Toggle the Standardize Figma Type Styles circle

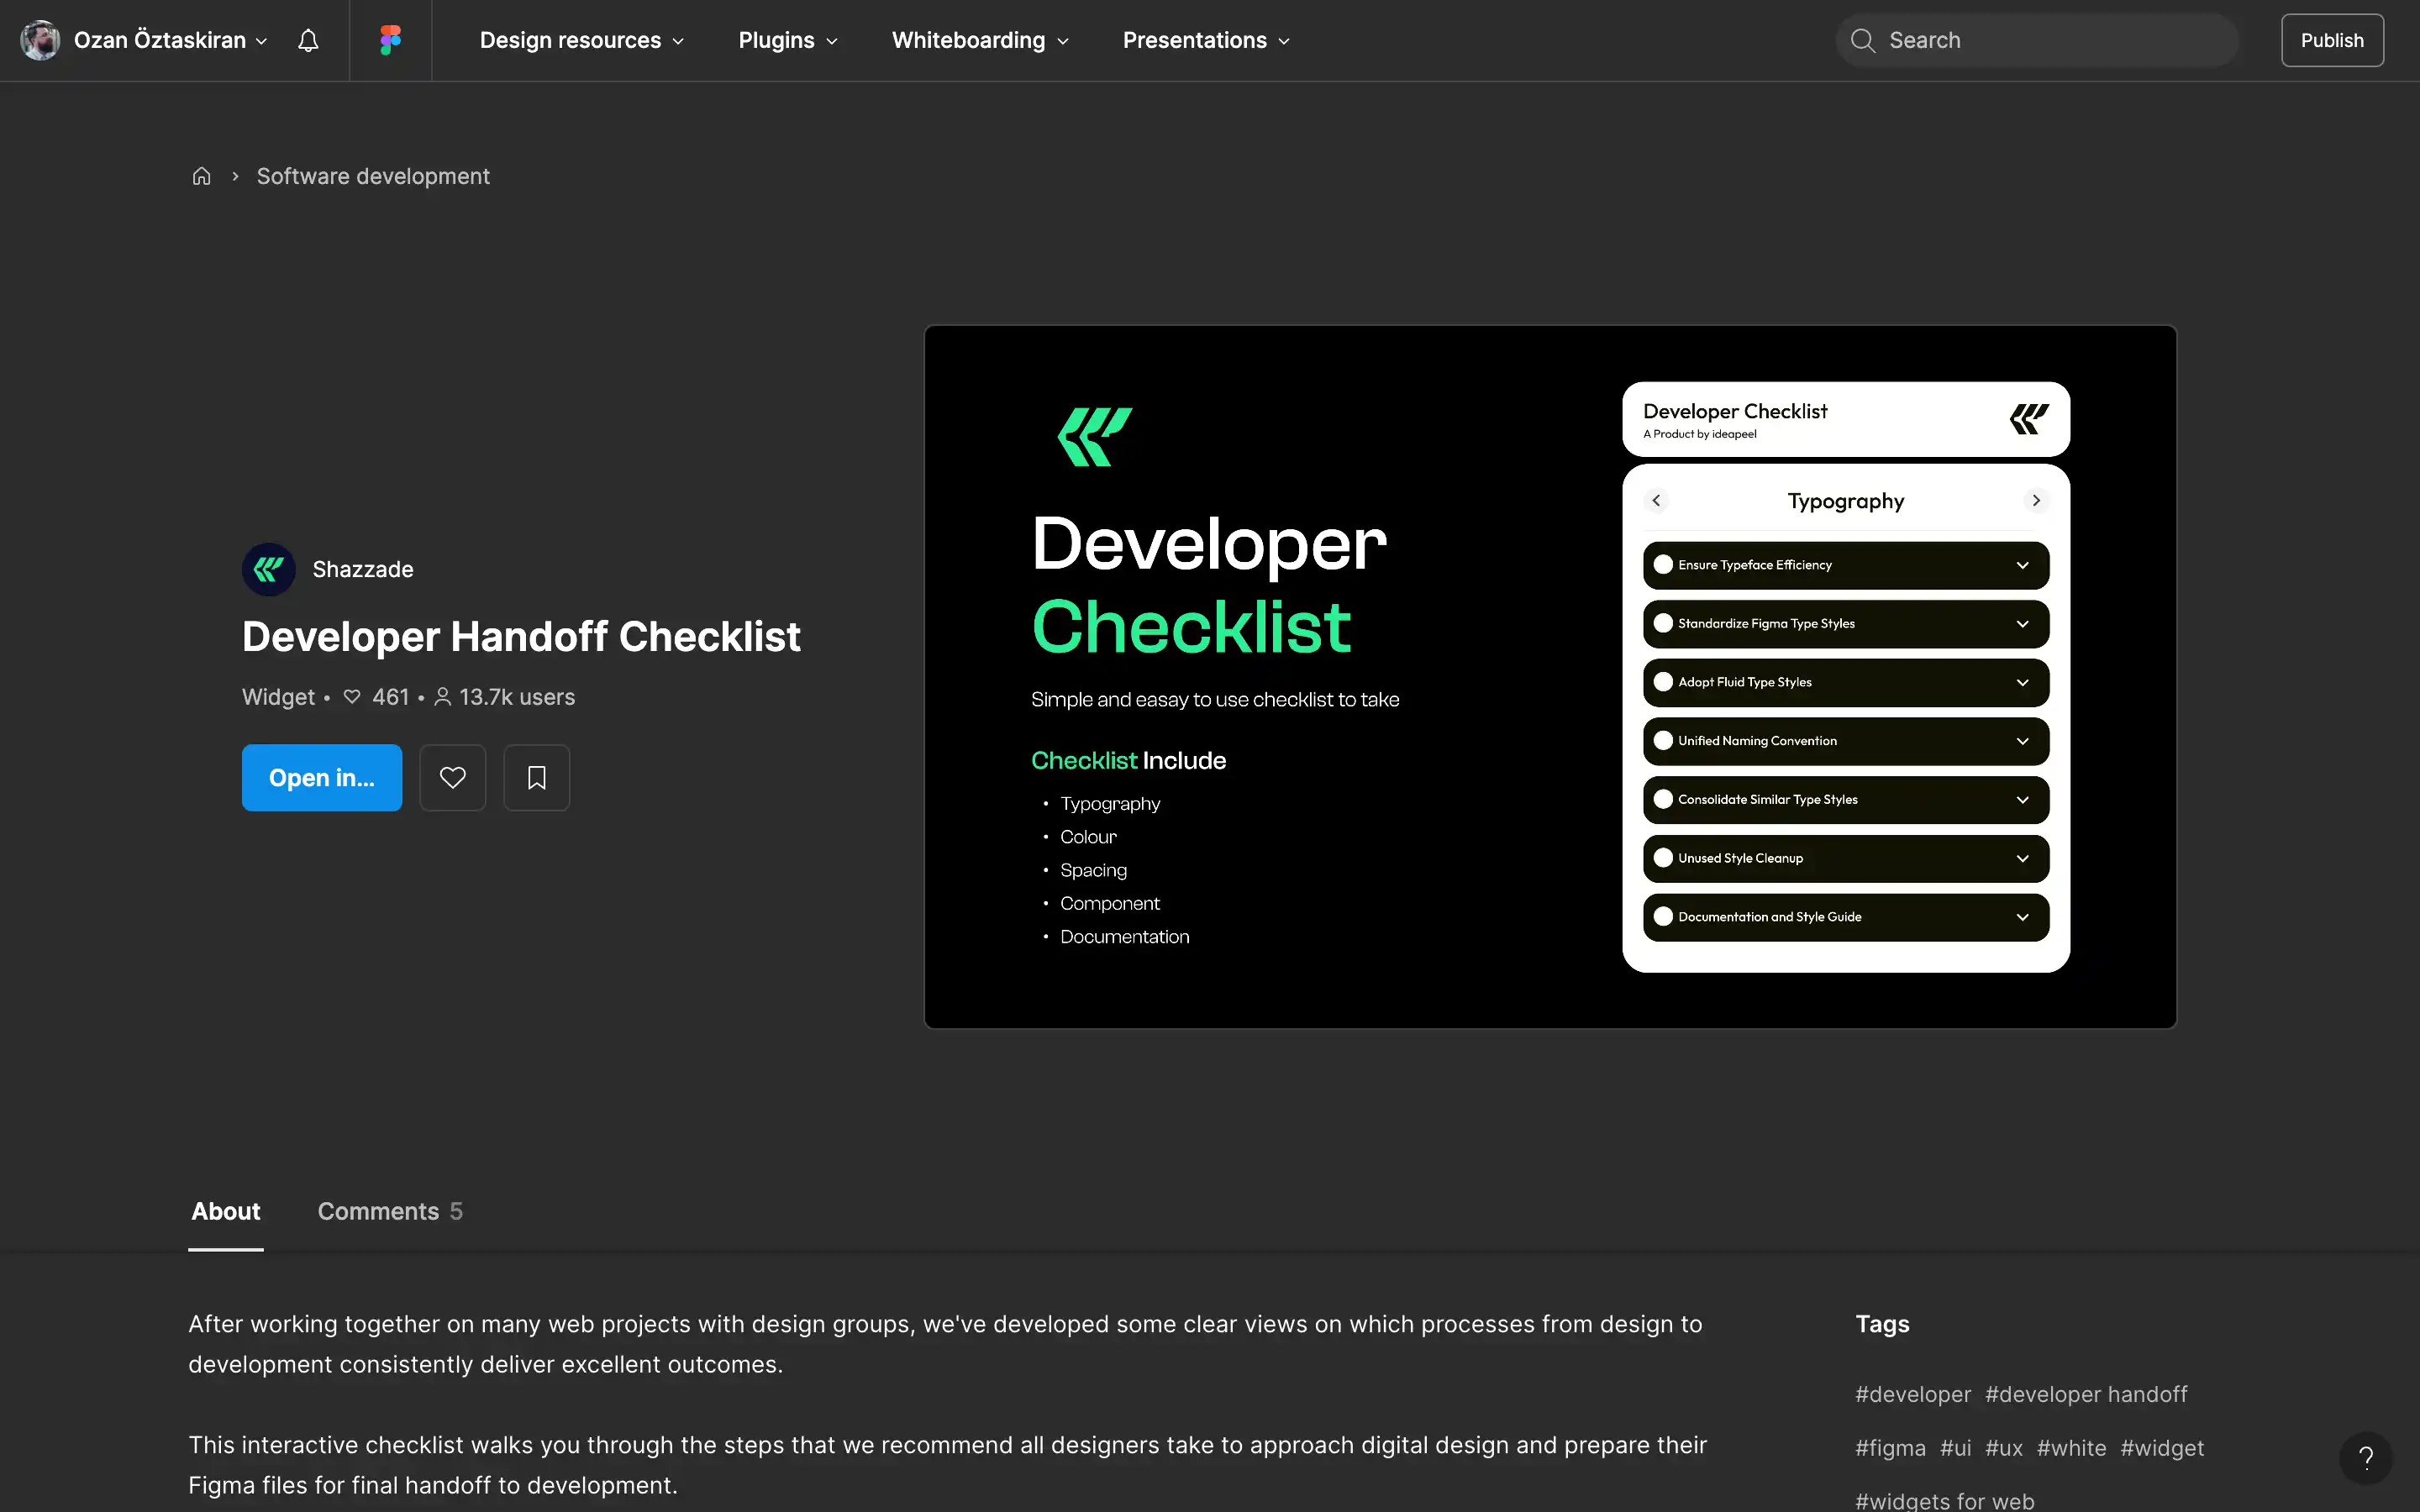pyautogui.click(x=1663, y=623)
